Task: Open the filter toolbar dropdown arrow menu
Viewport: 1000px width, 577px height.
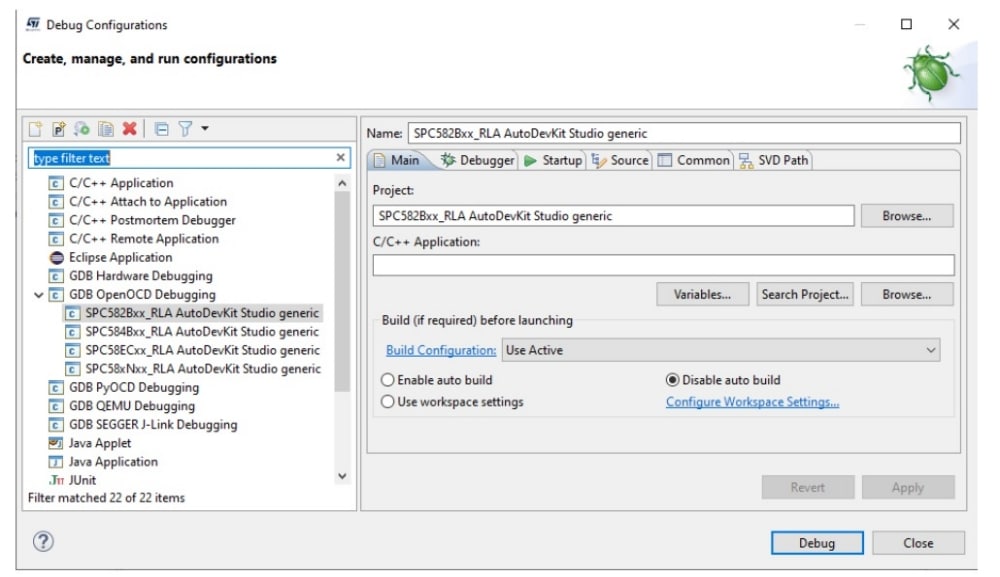Action: 205,129
